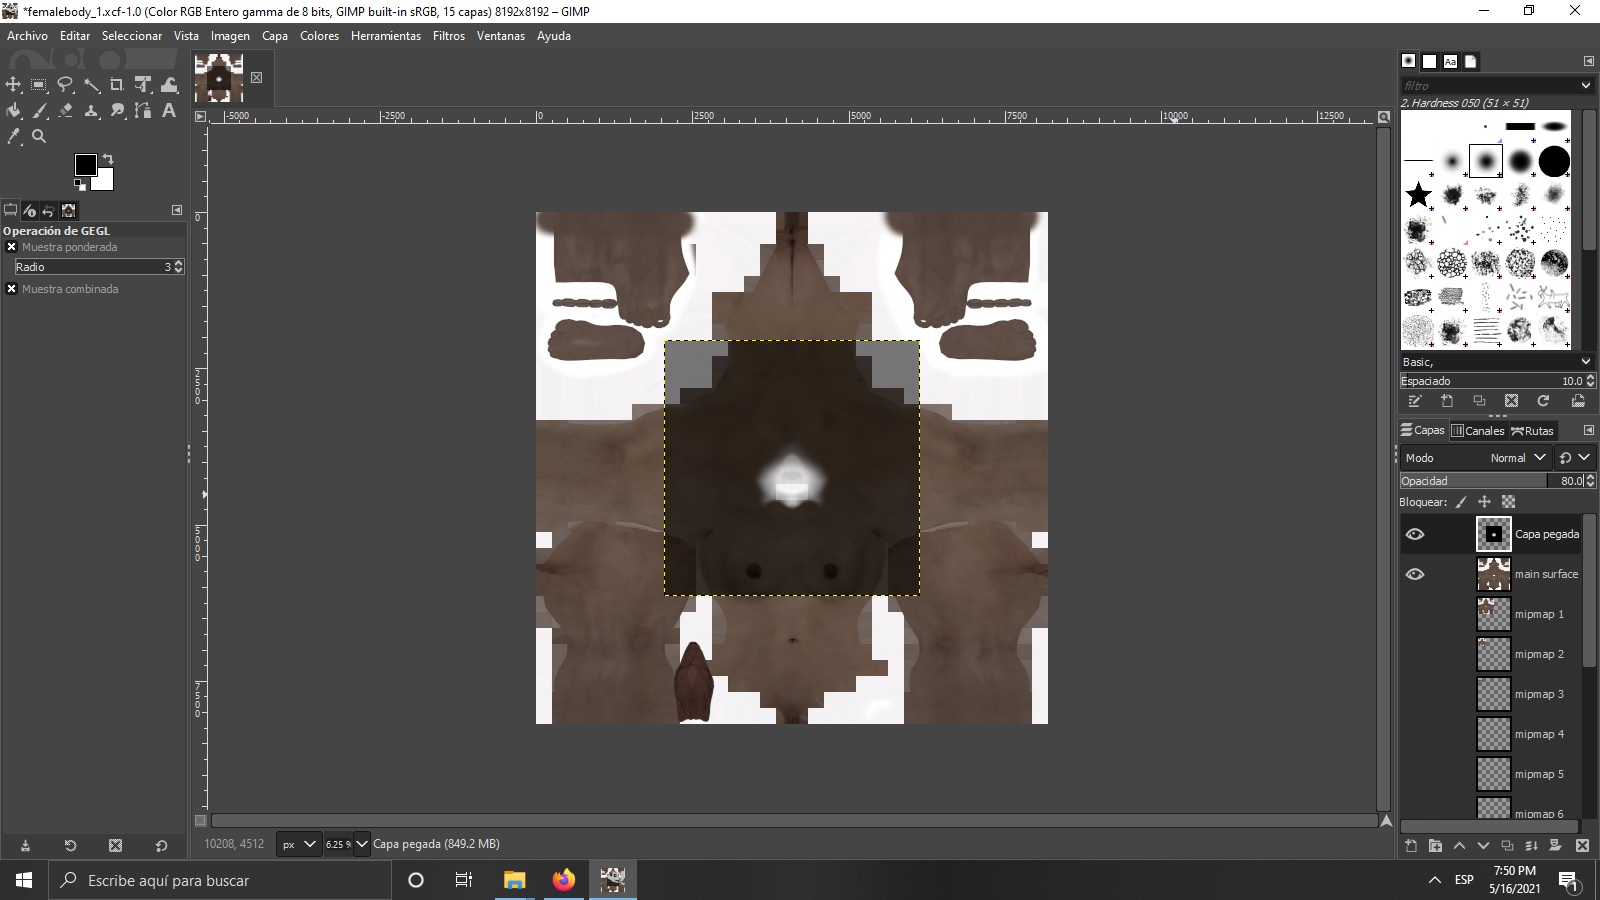
Task: Toggle visibility of main surface layer
Action: [1414, 574]
